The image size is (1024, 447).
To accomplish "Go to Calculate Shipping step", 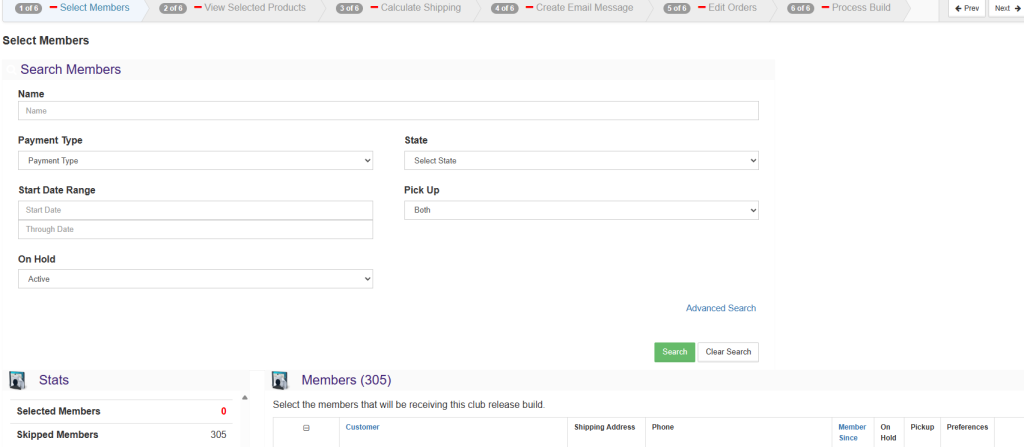I will click(421, 8).
